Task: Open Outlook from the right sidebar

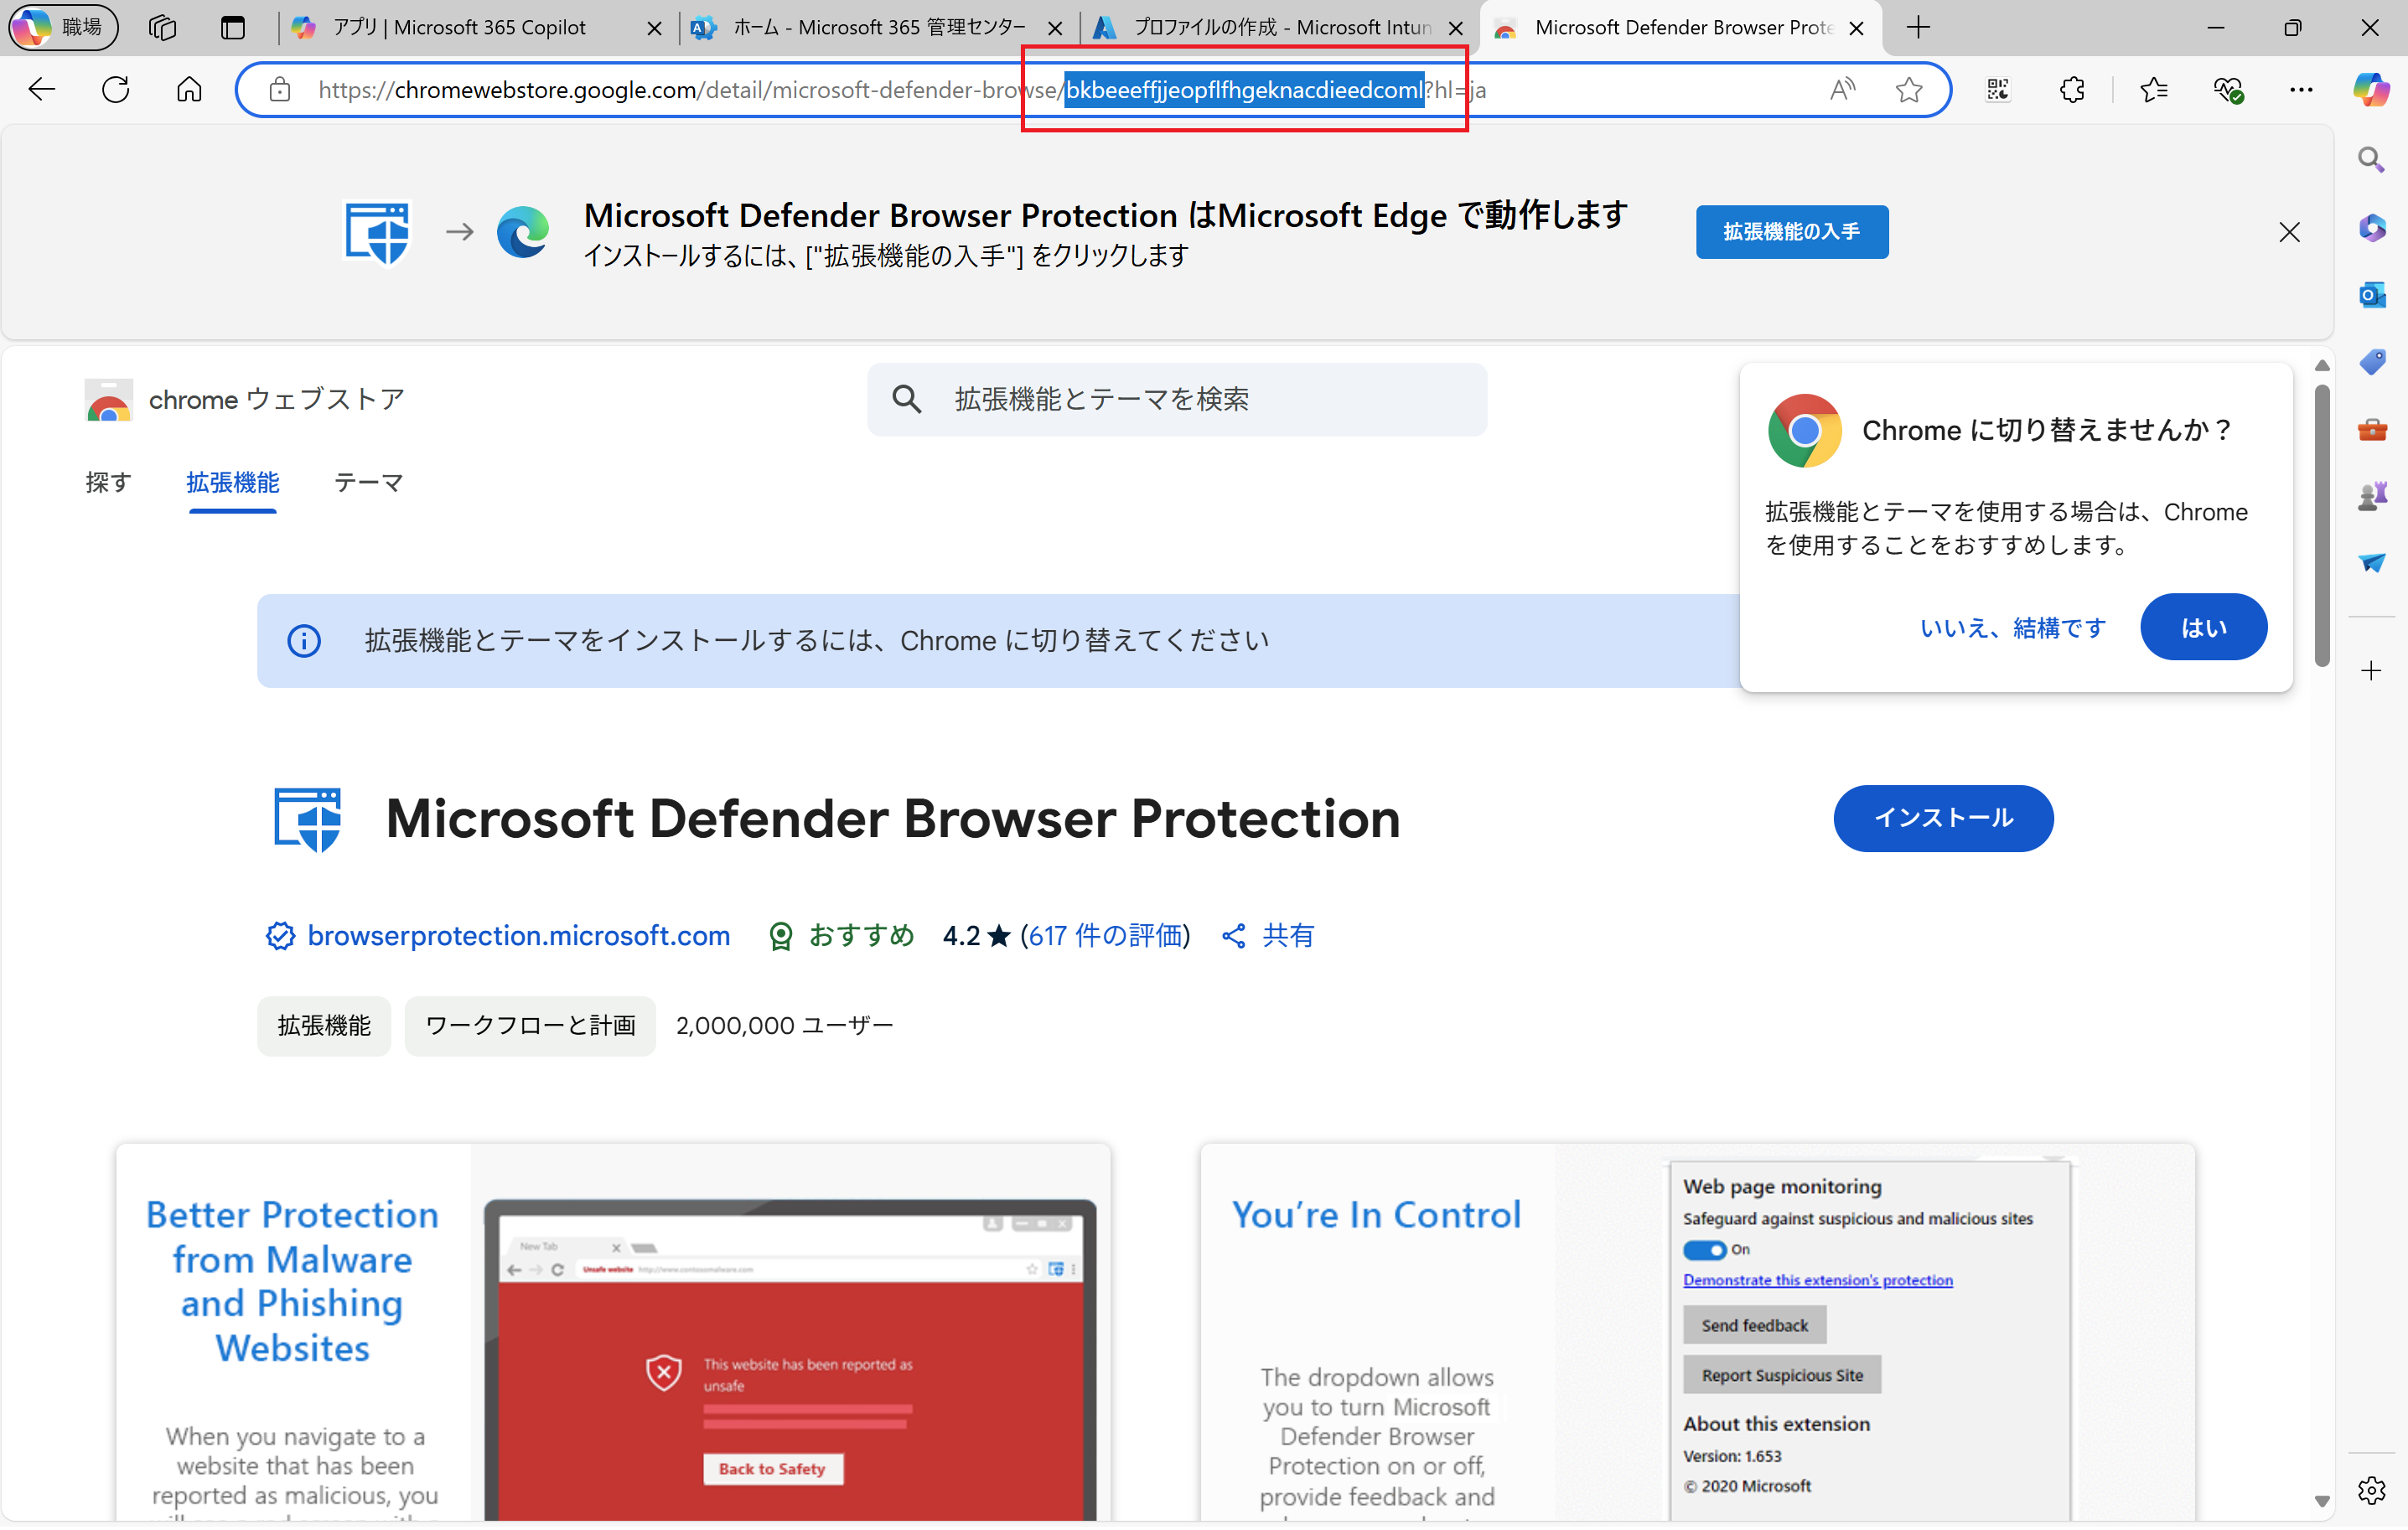Action: pos(2372,295)
